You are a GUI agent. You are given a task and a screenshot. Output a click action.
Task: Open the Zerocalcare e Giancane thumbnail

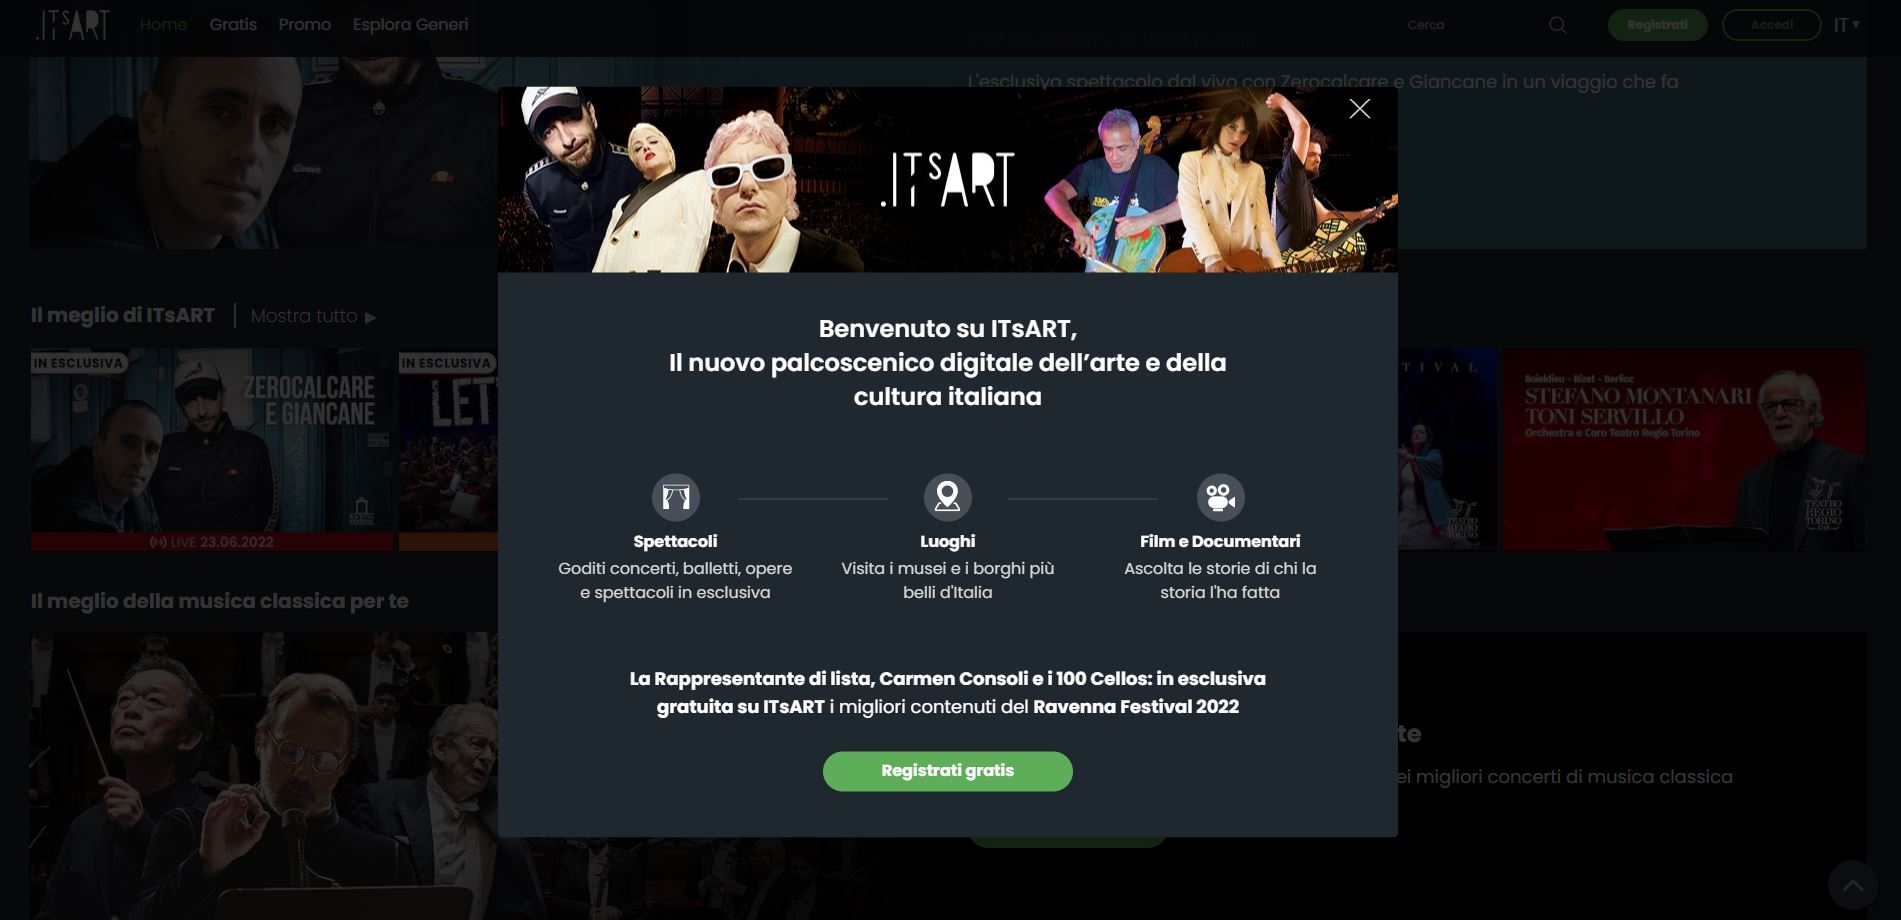pyautogui.click(x=212, y=449)
